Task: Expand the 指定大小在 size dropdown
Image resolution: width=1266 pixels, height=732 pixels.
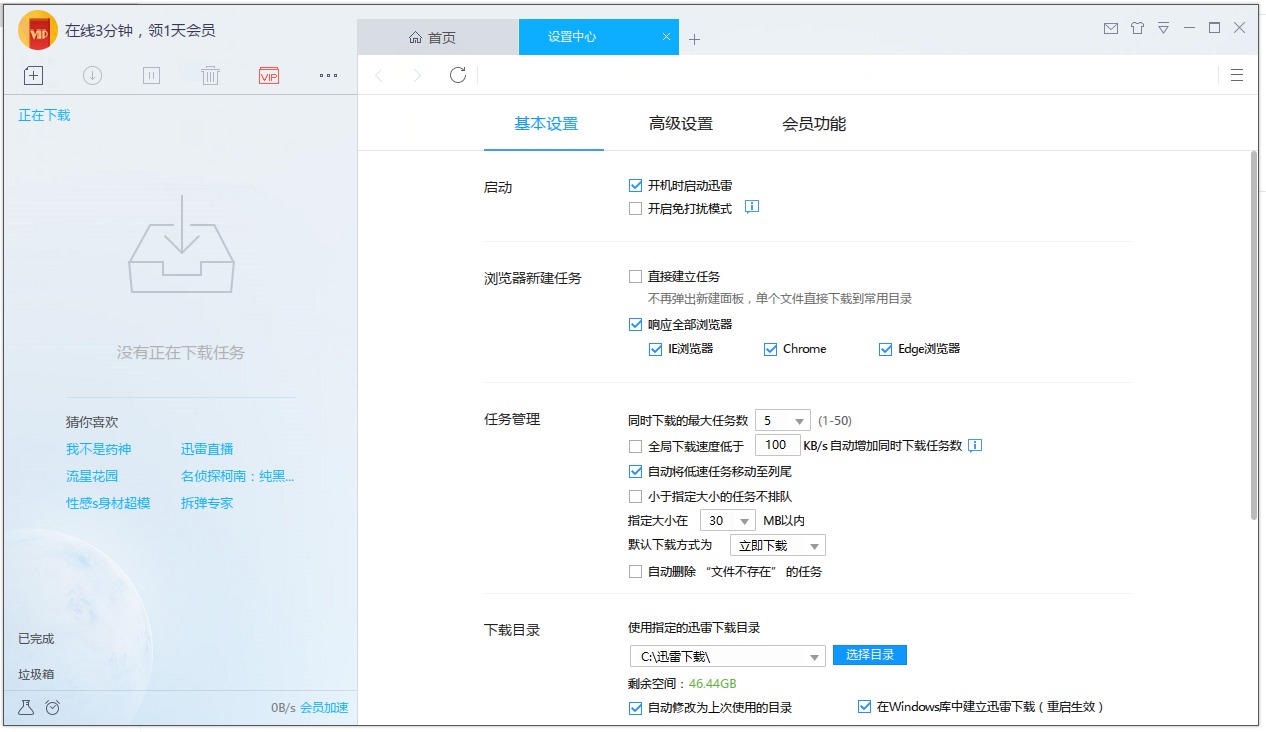Action: click(728, 520)
